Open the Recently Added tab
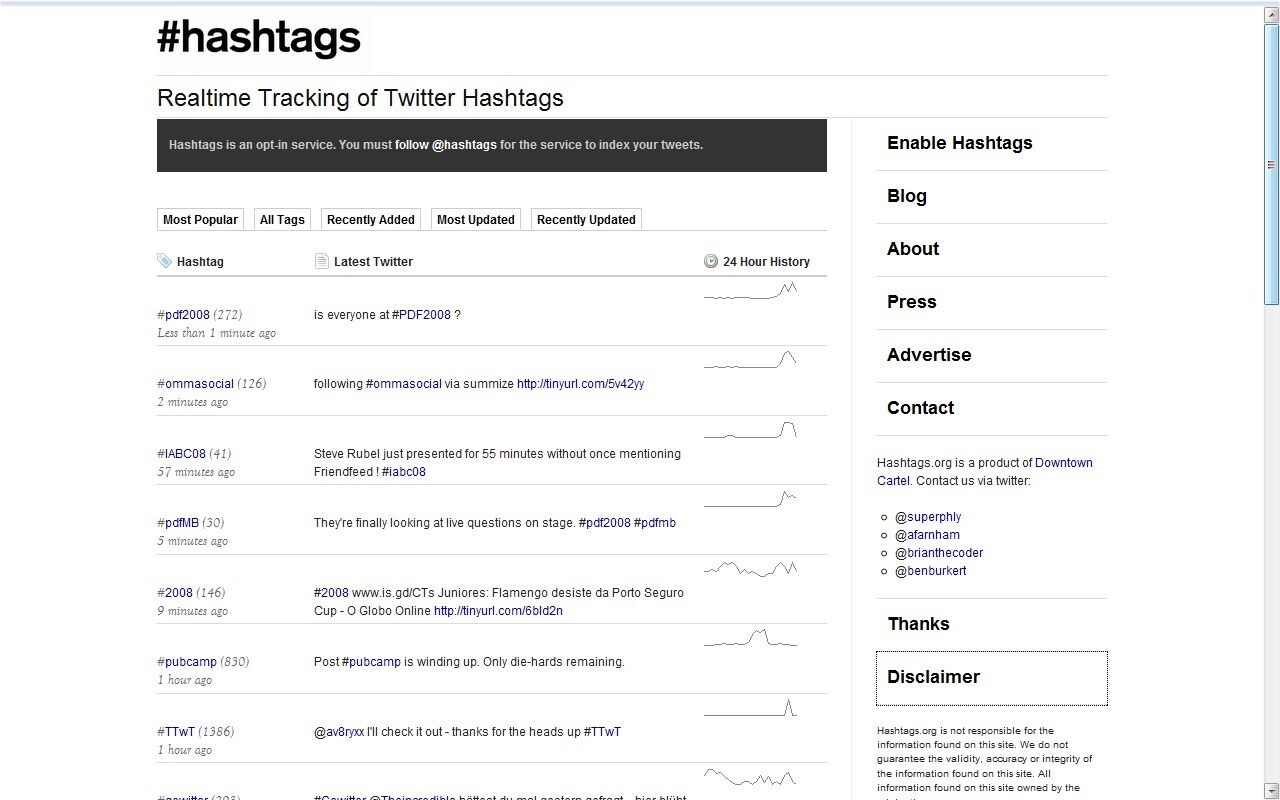 pyautogui.click(x=370, y=219)
